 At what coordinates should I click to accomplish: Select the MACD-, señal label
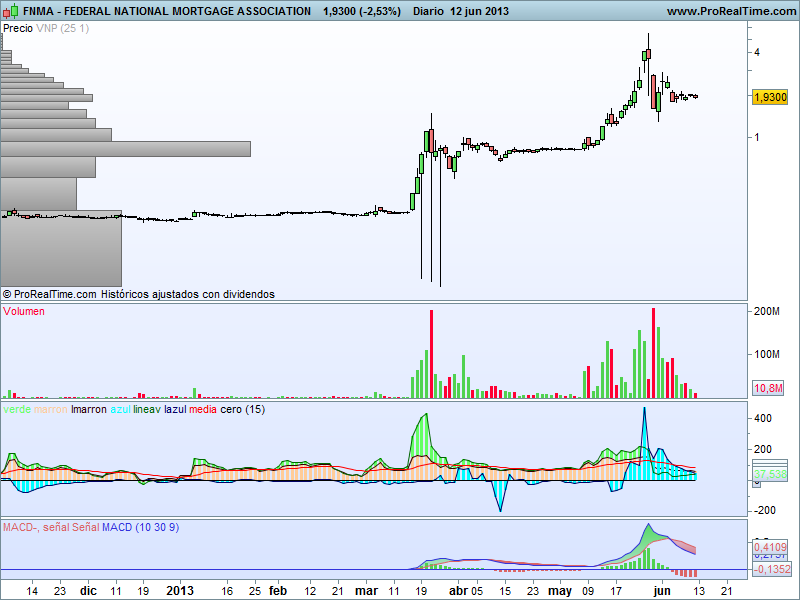coord(36,527)
